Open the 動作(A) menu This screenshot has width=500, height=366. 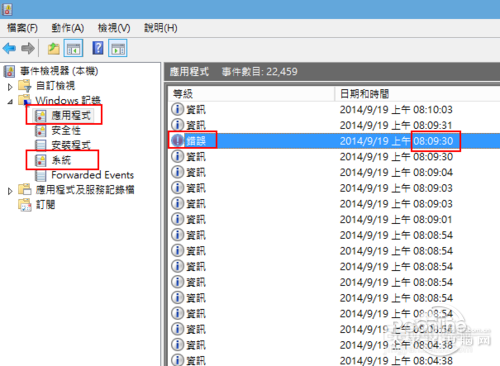68,28
